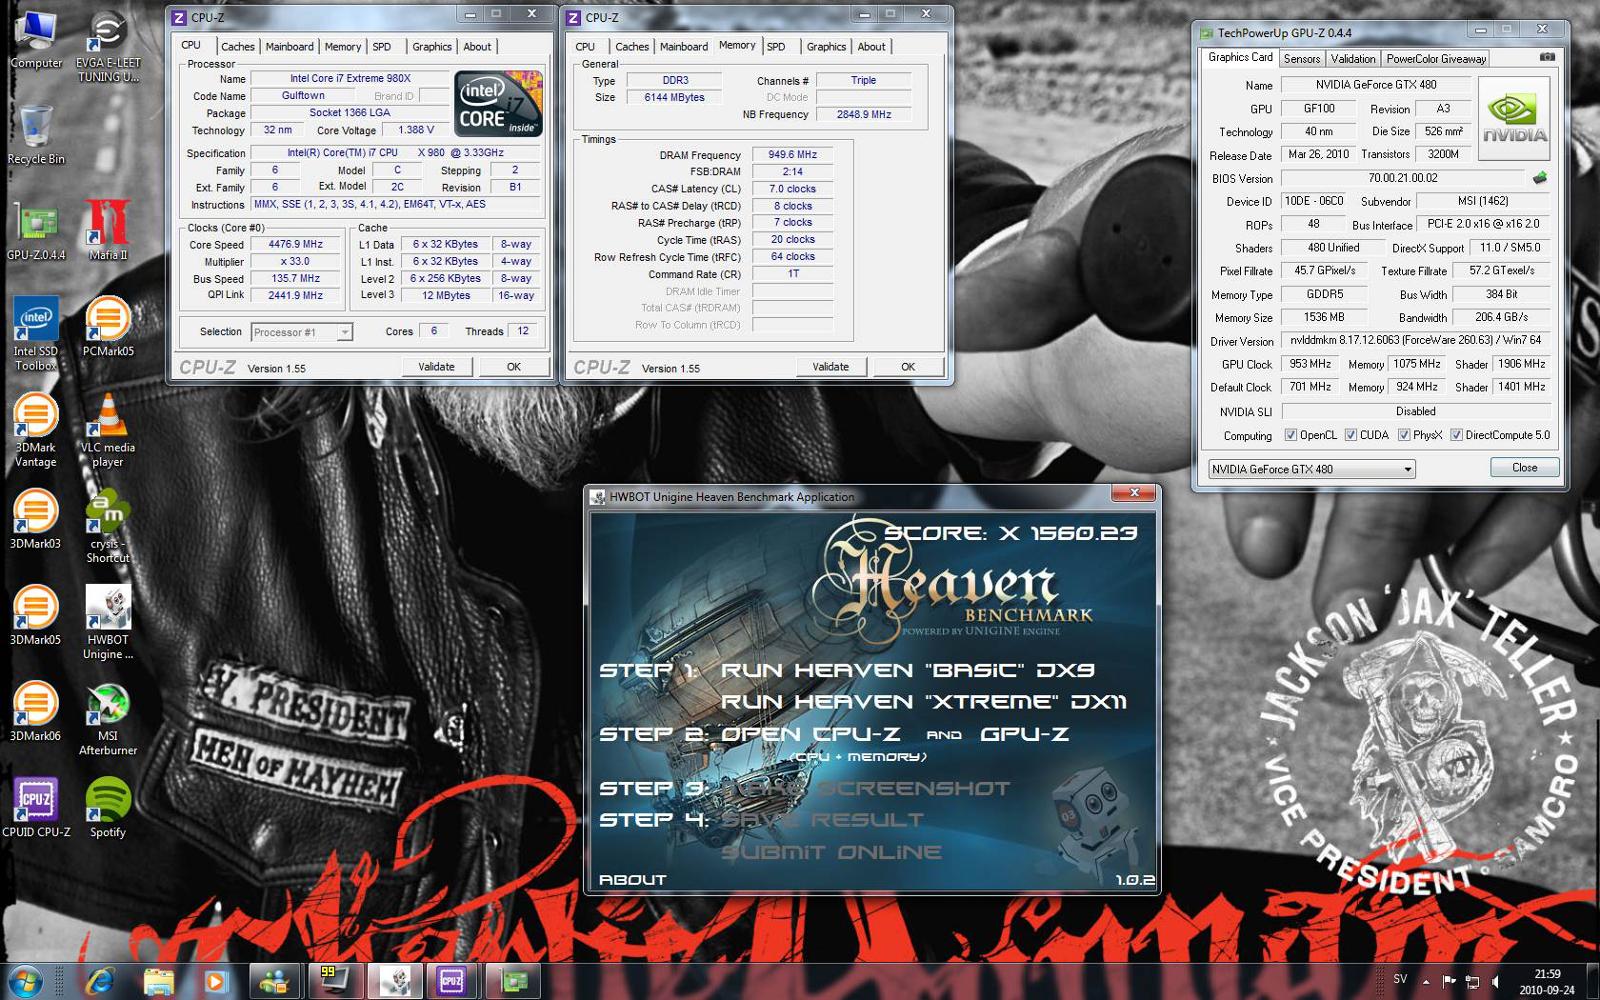Open the Recycle Bin icon
This screenshot has width=1600, height=1000.
coord(36,135)
